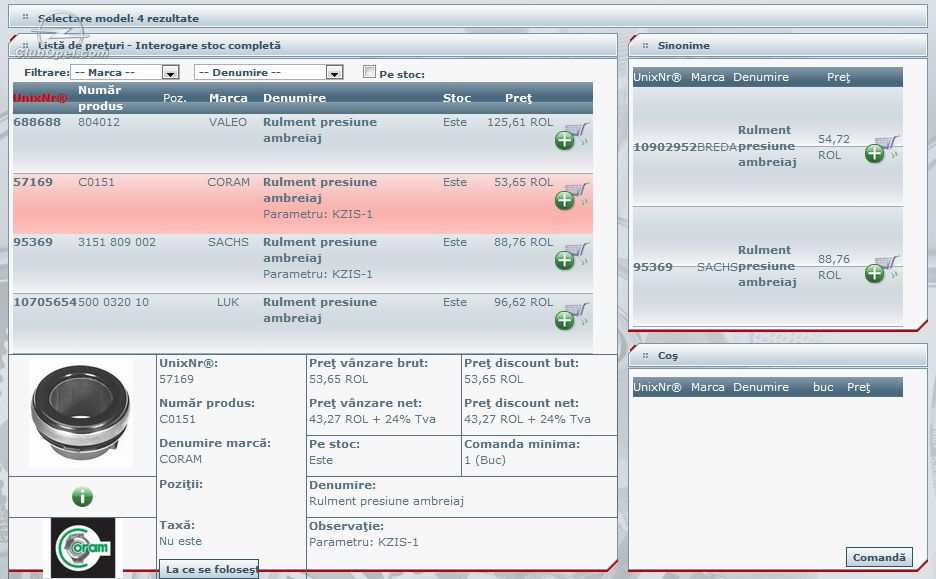Sort price list by Marca column
Image resolution: width=936 pixels, height=579 pixels.
tap(228, 98)
